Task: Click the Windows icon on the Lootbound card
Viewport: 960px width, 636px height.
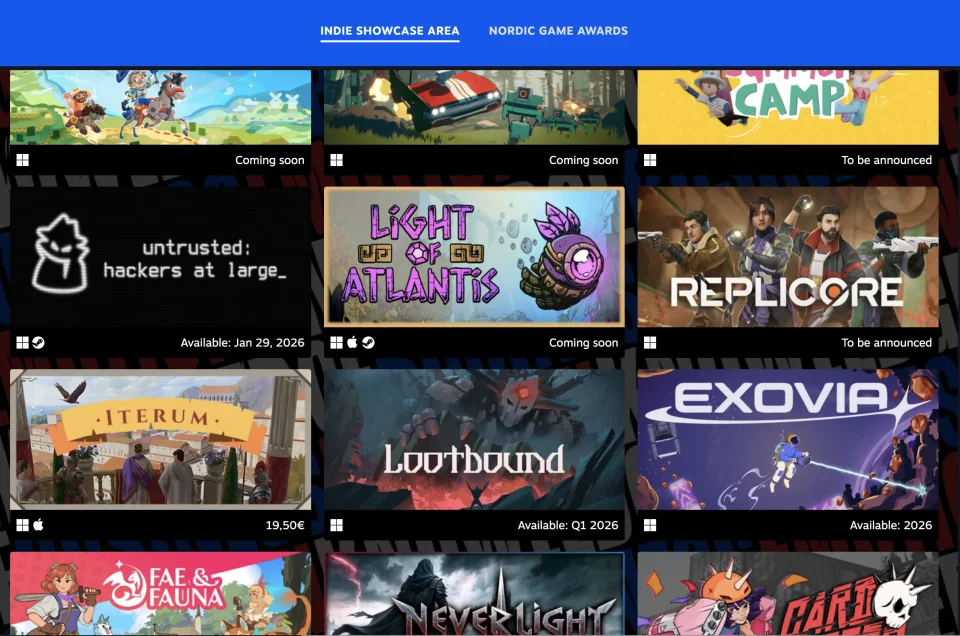Action: (x=337, y=524)
